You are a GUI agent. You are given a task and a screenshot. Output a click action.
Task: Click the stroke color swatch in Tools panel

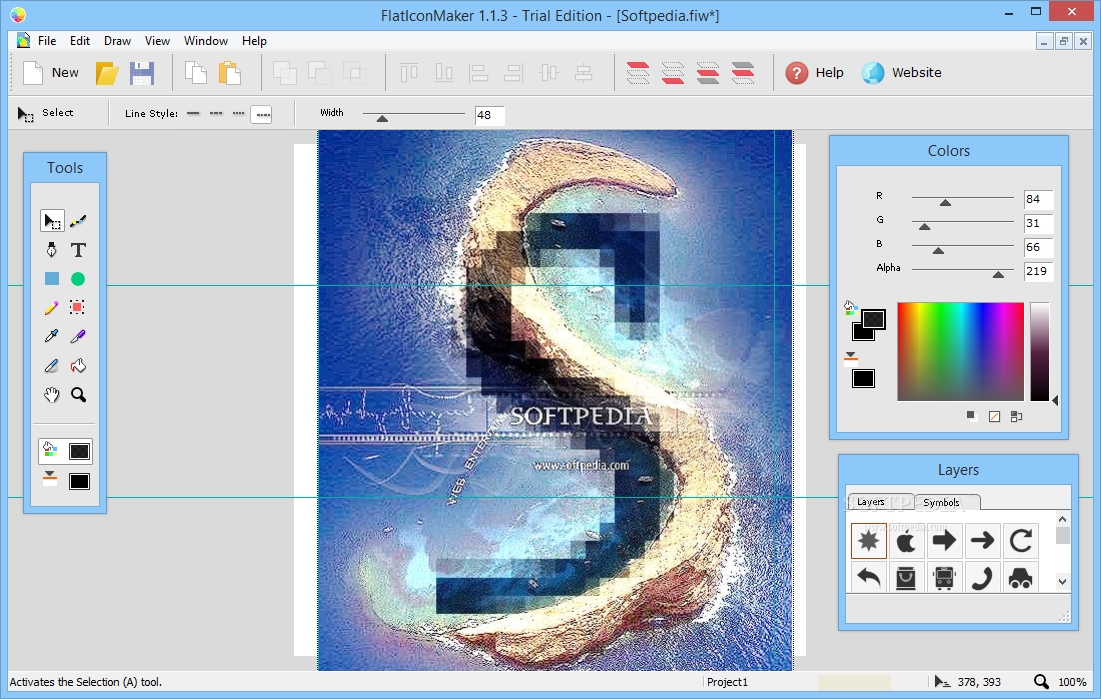point(79,481)
